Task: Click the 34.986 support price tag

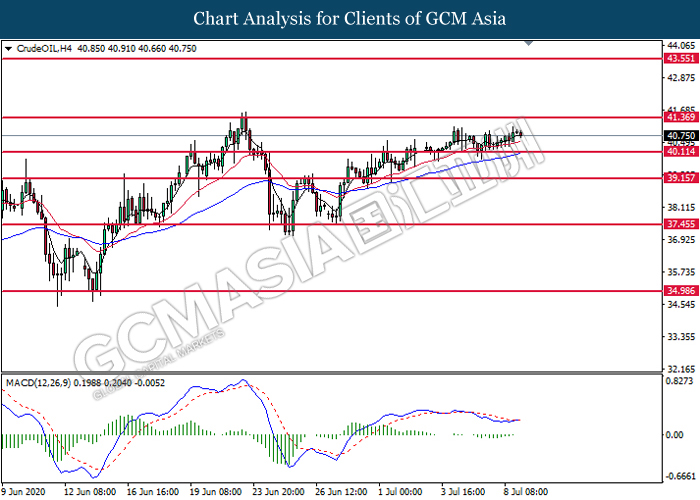Action: [x=680, y=291]
